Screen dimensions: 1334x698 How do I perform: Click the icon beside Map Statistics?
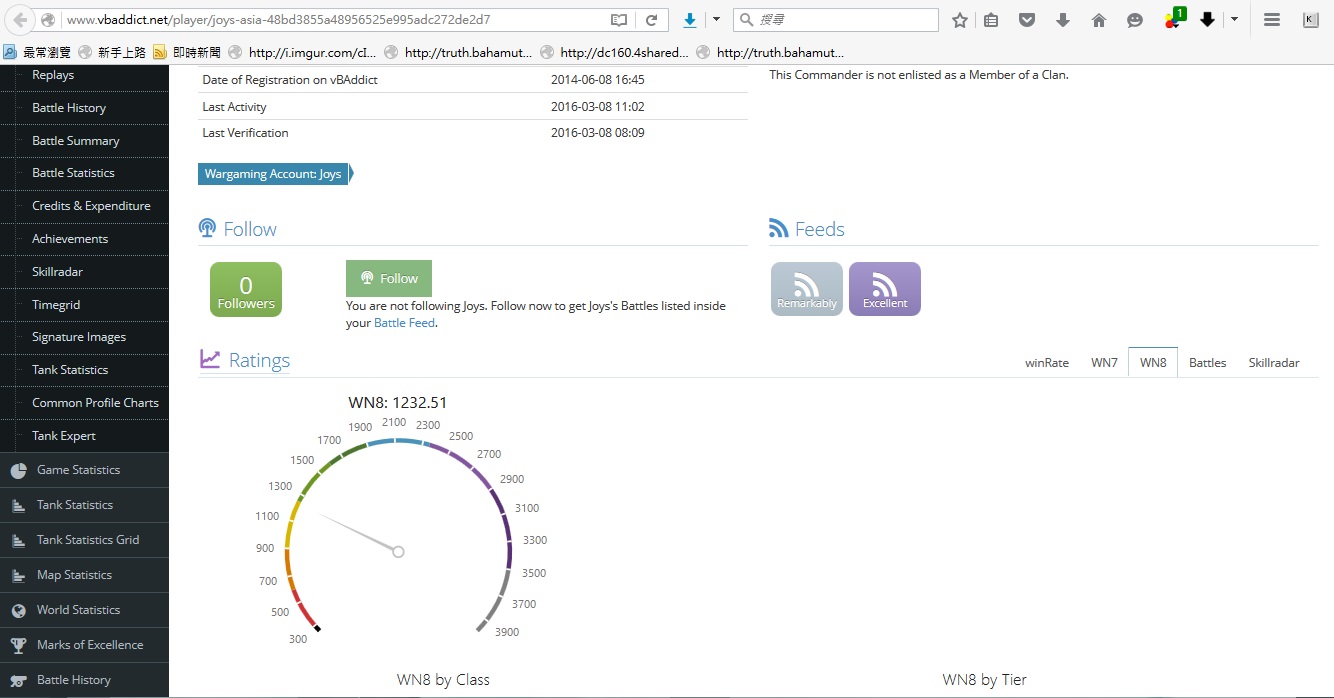pos(18,575)
